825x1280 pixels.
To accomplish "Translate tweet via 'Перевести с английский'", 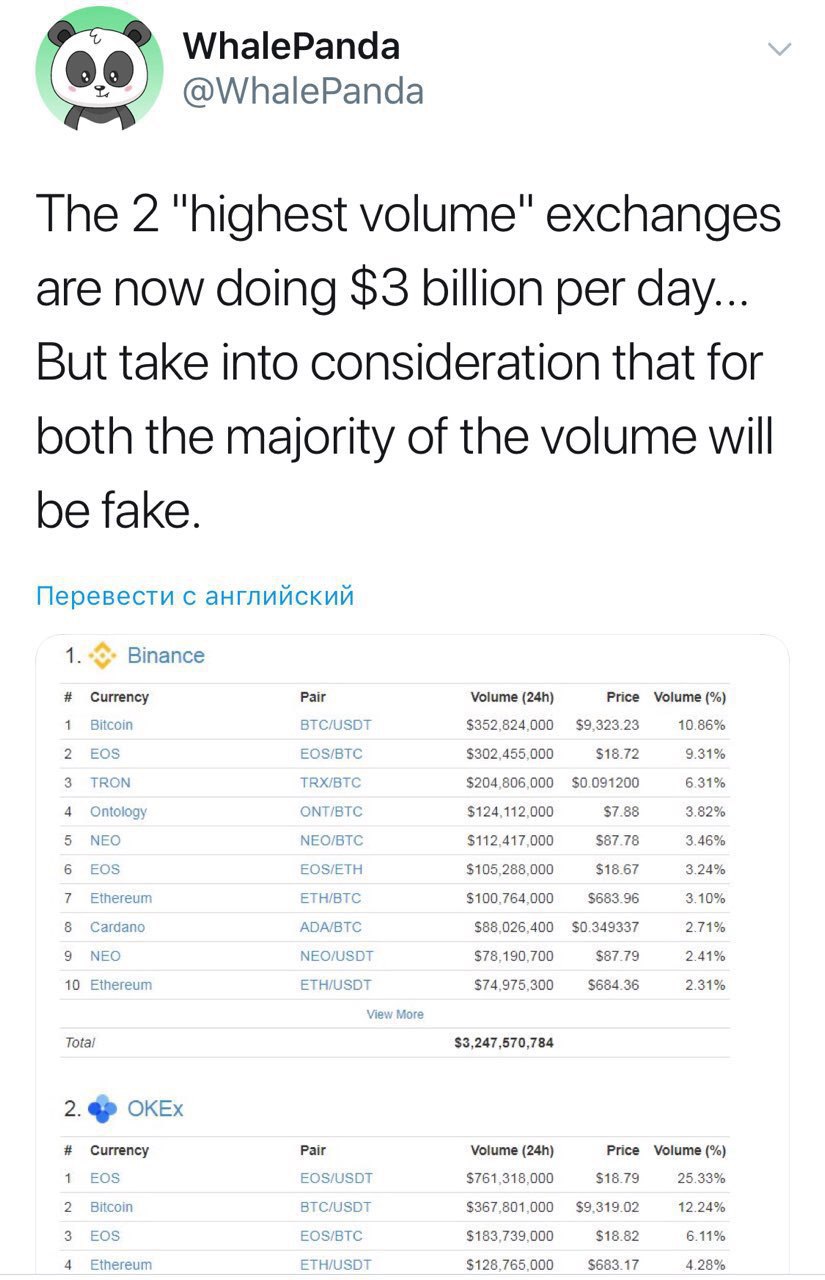I will (x=195, y=597).
